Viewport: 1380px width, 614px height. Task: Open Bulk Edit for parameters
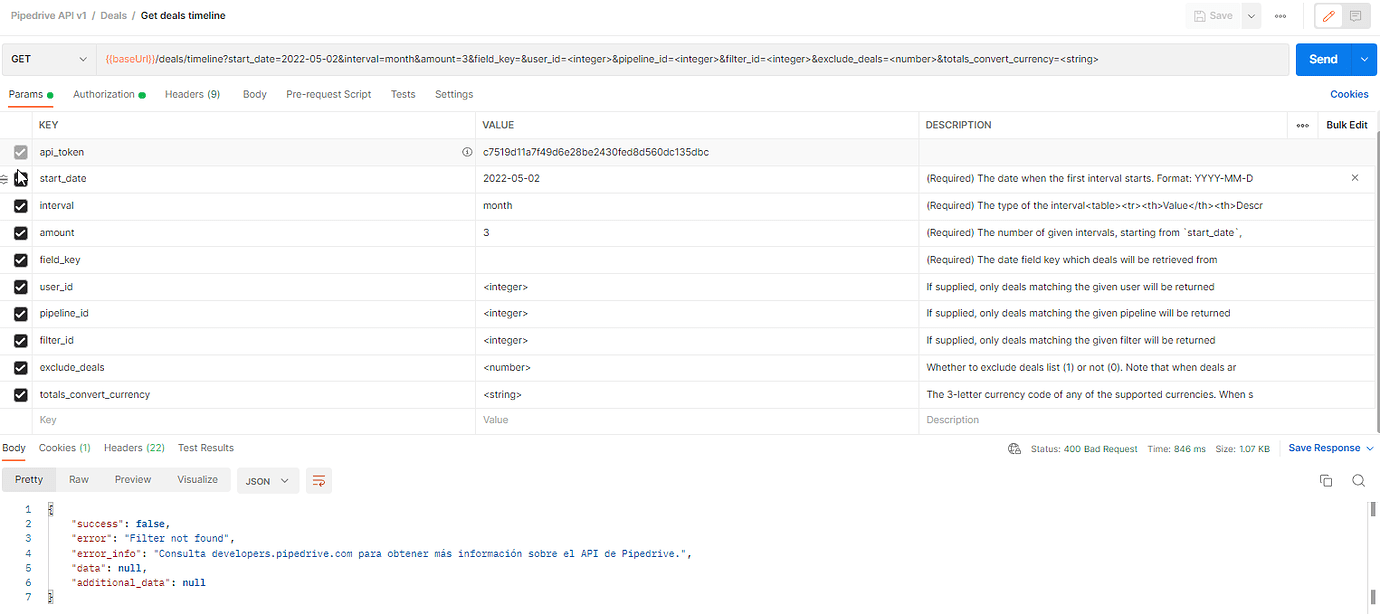click(x=1346, y=124)
